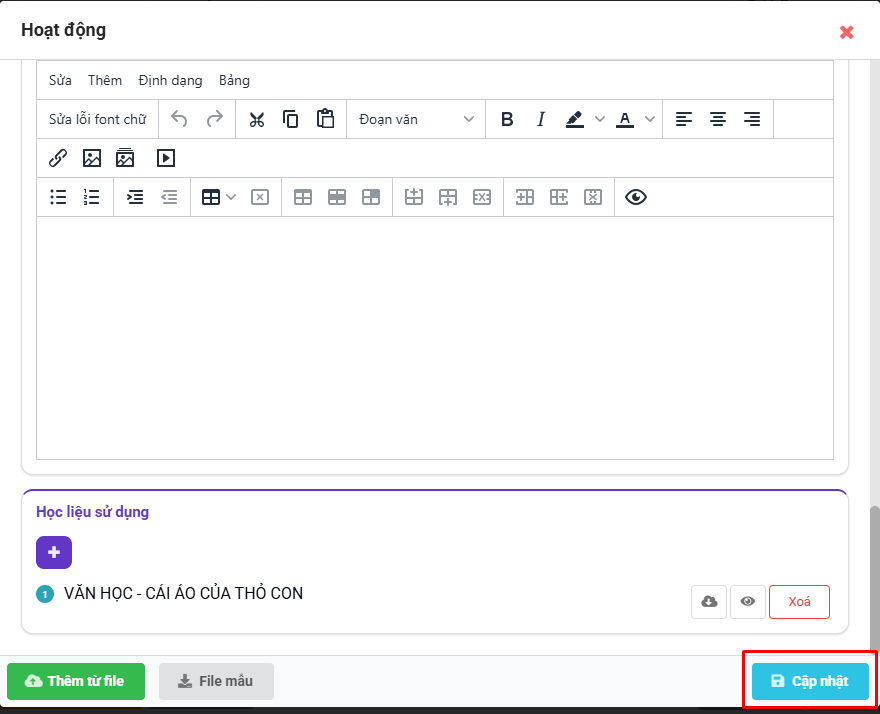The height and width of the screenshot is (714, 880).
Task: Open the Đoạn văn format dropdown
Action: pyautogui.click(x=416, y=119)
